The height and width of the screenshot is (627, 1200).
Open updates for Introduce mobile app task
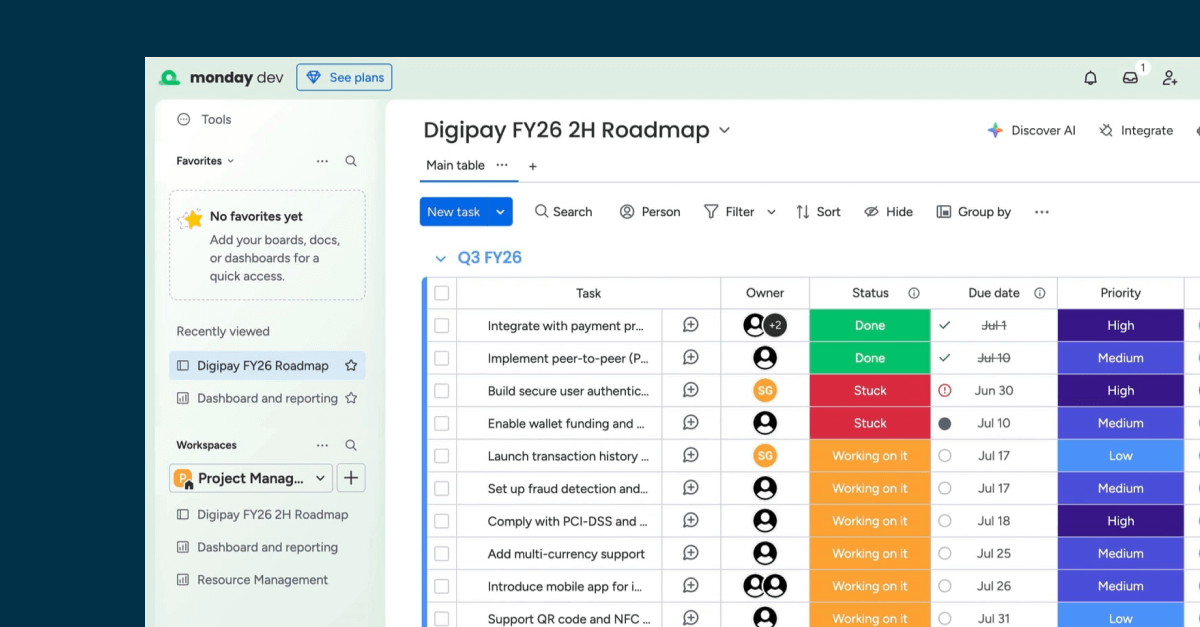coord(690,585)
